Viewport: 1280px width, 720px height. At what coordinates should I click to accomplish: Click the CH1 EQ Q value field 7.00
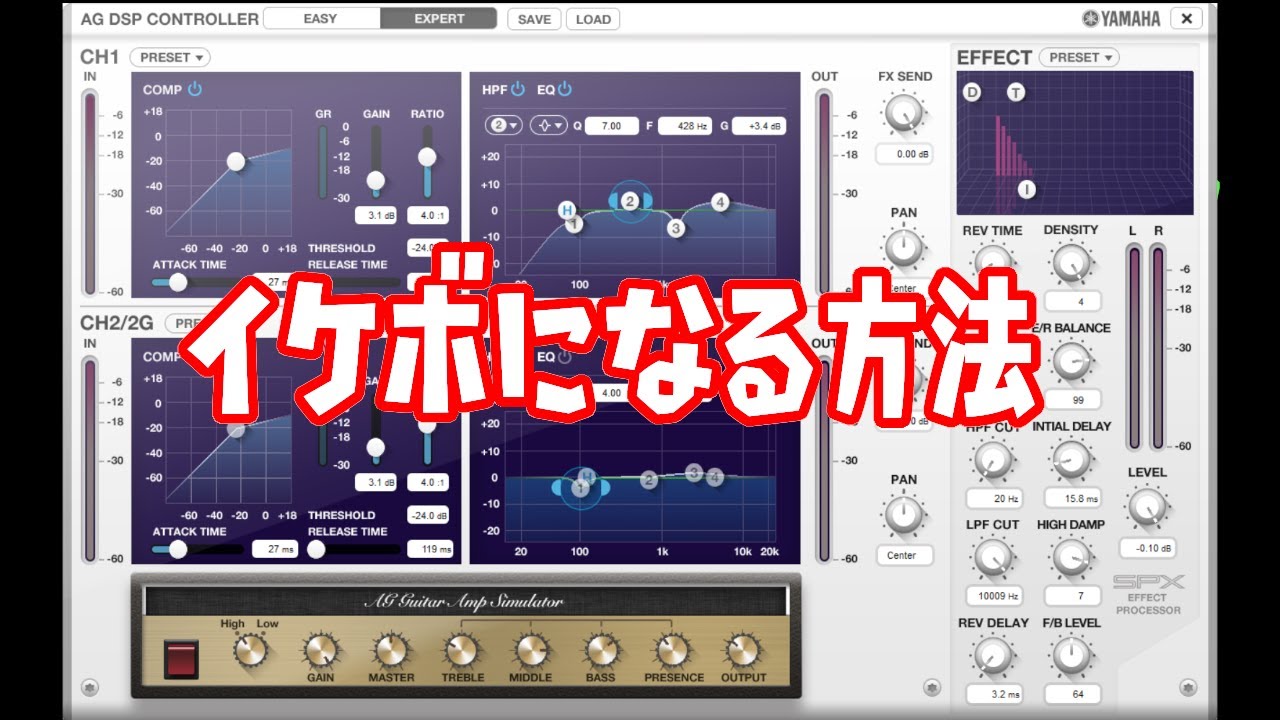click(611, 126)
